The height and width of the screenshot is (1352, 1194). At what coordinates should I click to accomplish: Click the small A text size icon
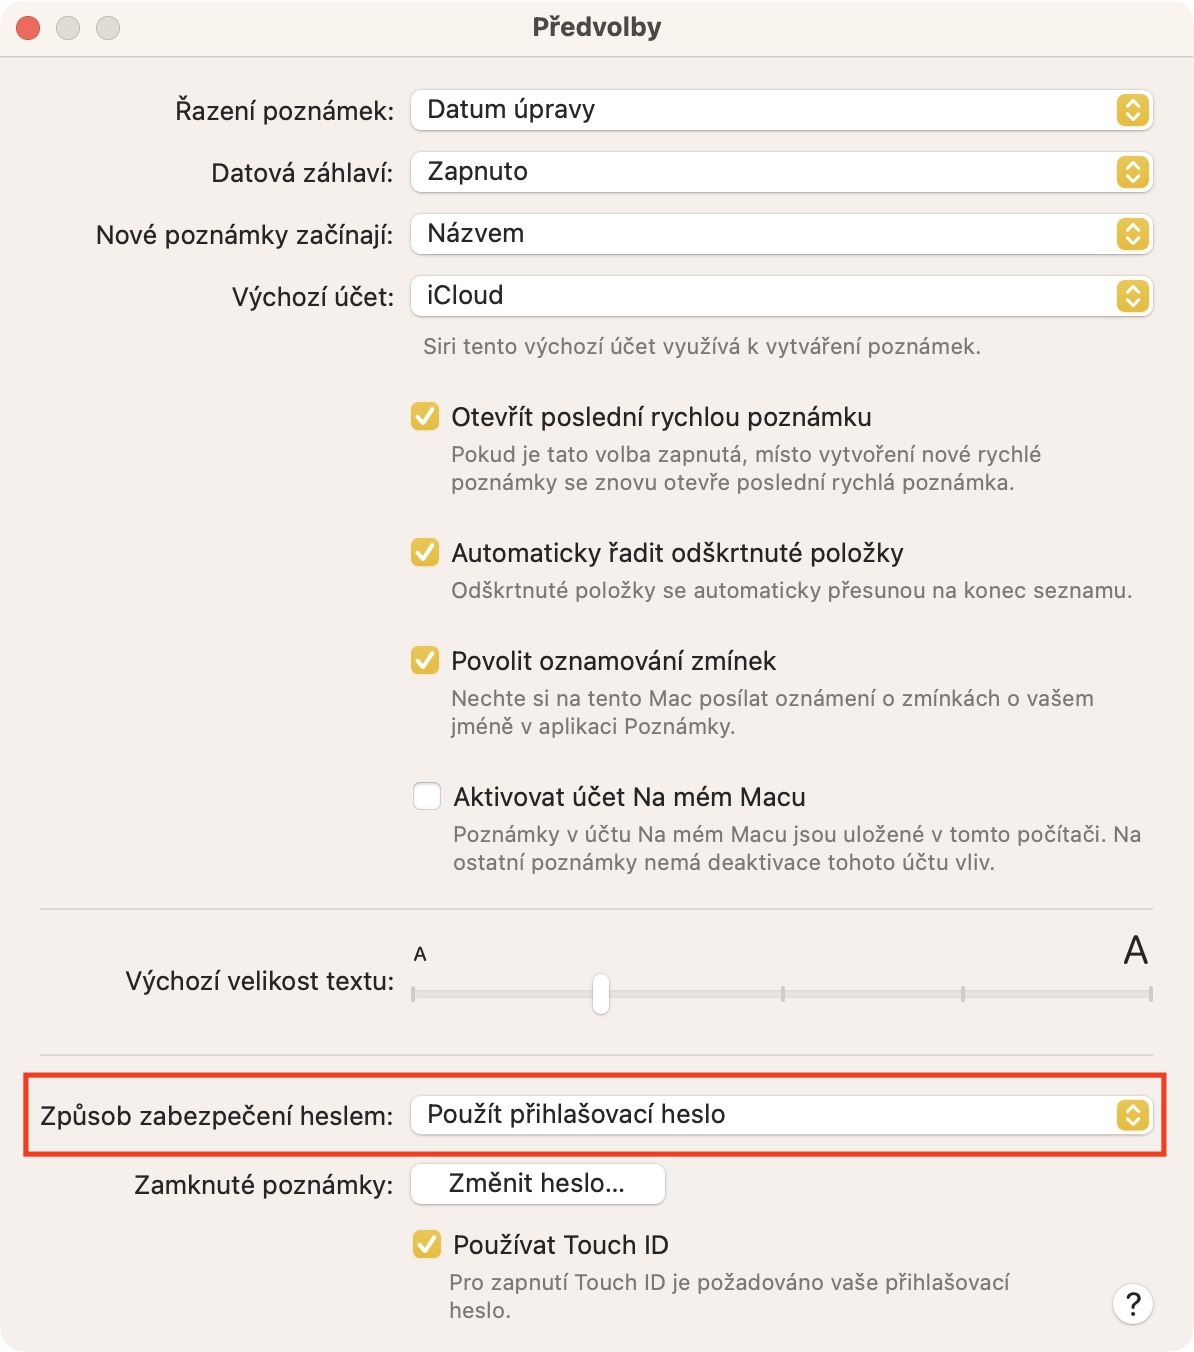420,954
